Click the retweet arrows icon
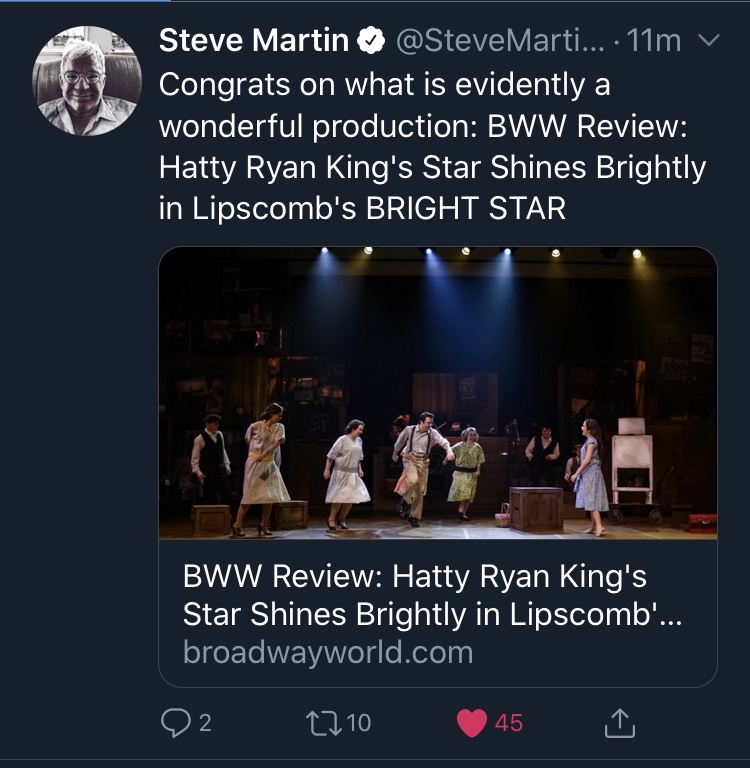The image size is (750, 768). pos(326,722)
